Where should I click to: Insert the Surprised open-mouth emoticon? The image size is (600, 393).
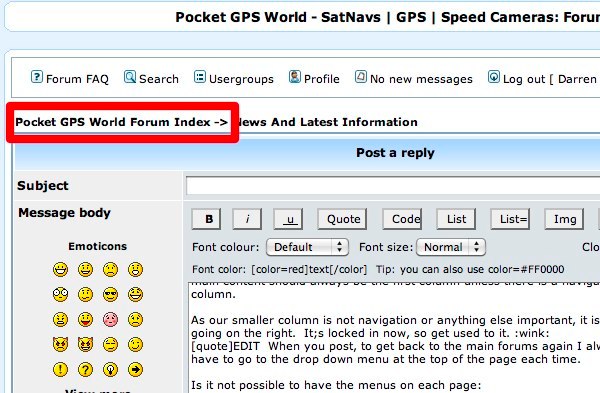[135, 269]
